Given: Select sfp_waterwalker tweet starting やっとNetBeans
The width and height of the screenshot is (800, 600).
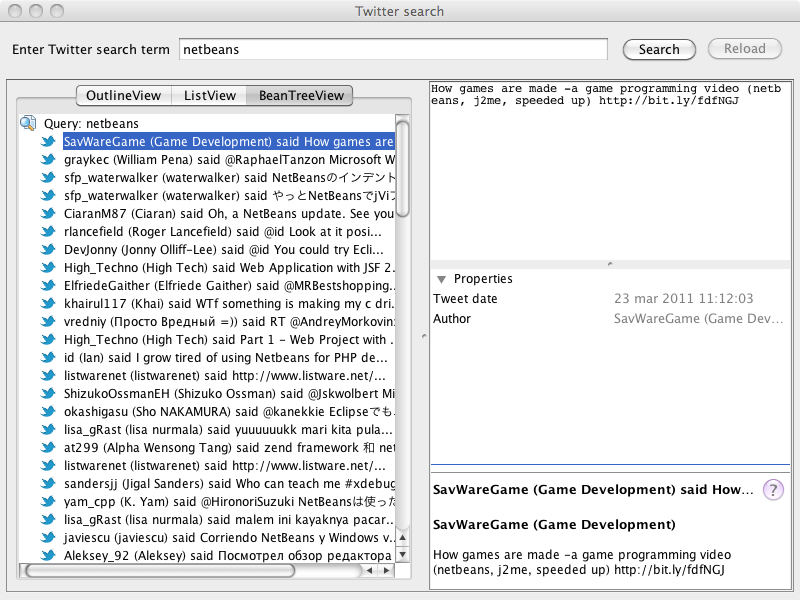Looking at the screenshot, I should (229, 195).
